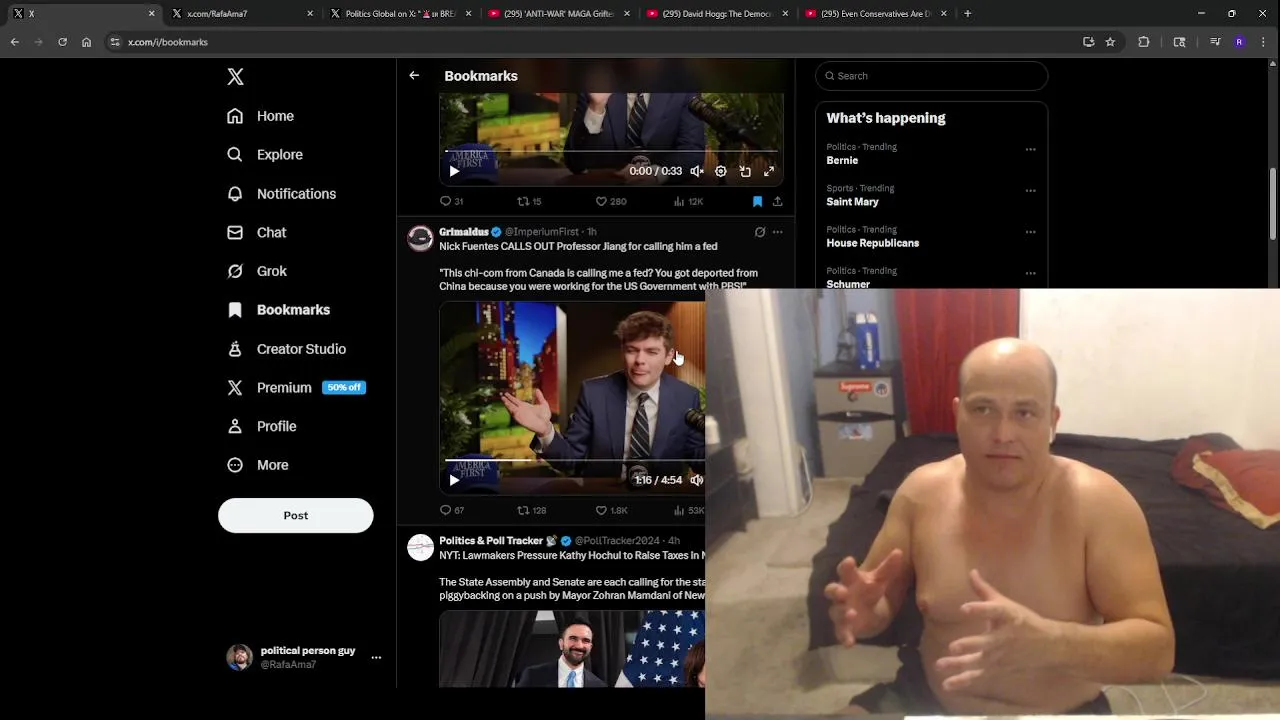Open Grok explain on Grimaldus post

point(760,232)
